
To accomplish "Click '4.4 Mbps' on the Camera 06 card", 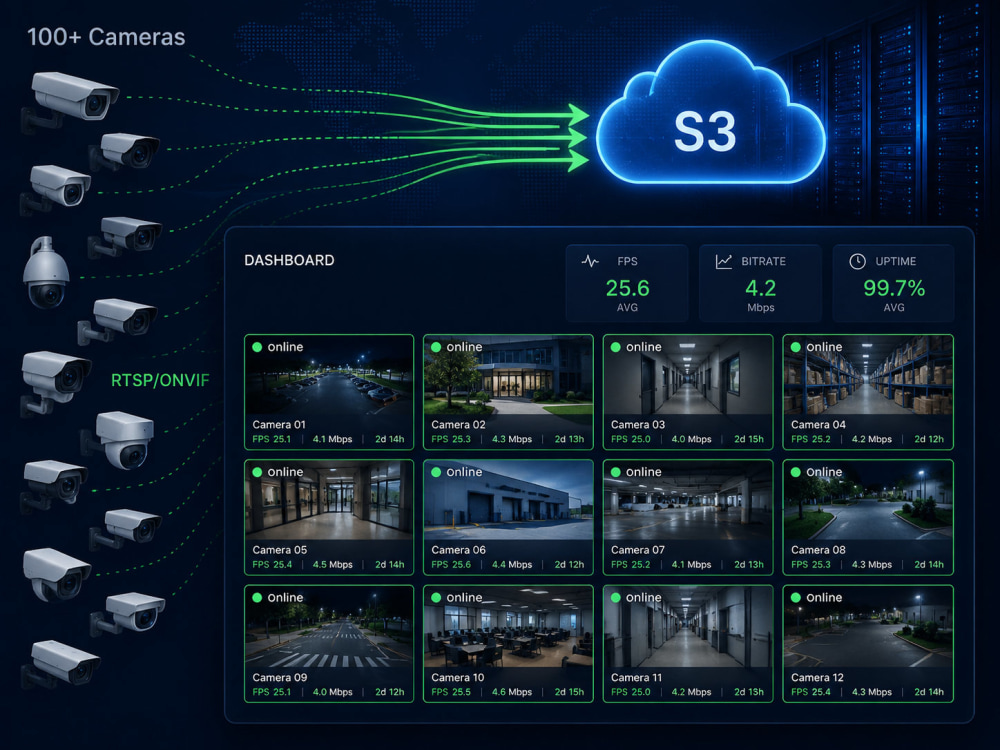I will coord(511,564).
